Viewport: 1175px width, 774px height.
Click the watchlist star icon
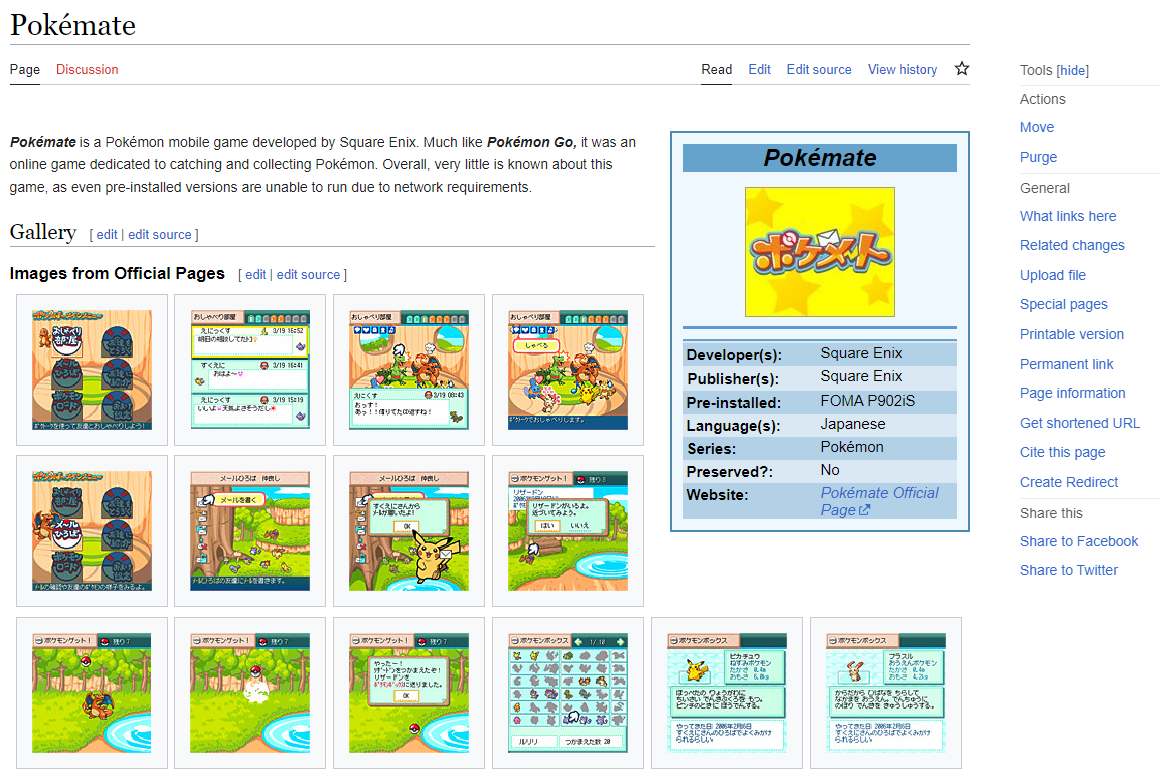click(961, 69)
